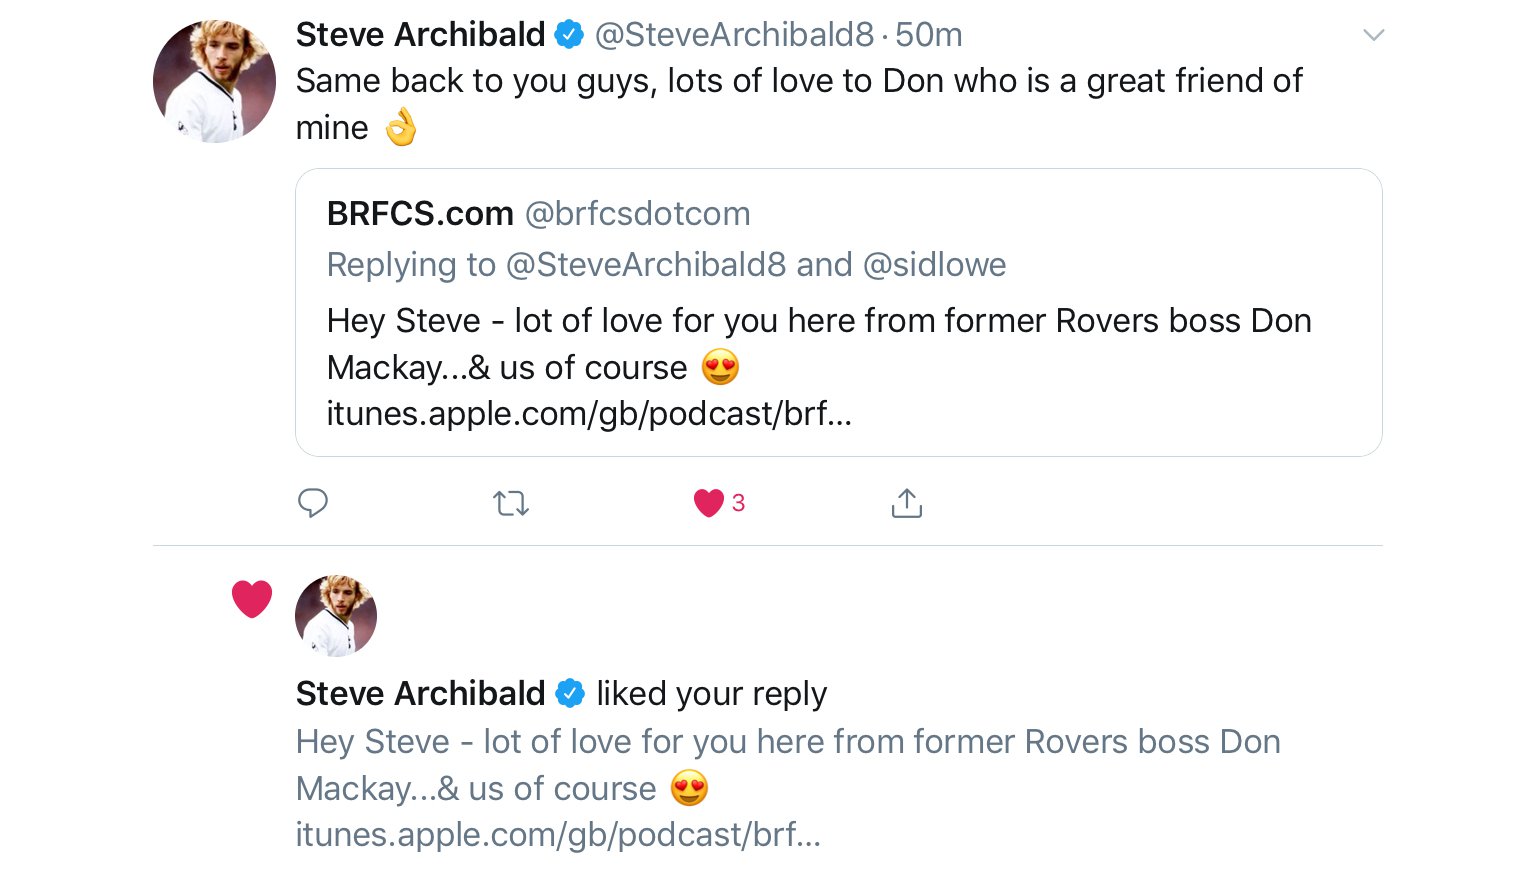Open the small avatar in like notification
Image resolution: width=1536 pixels, height=876 pixels.
coord(336,615)
